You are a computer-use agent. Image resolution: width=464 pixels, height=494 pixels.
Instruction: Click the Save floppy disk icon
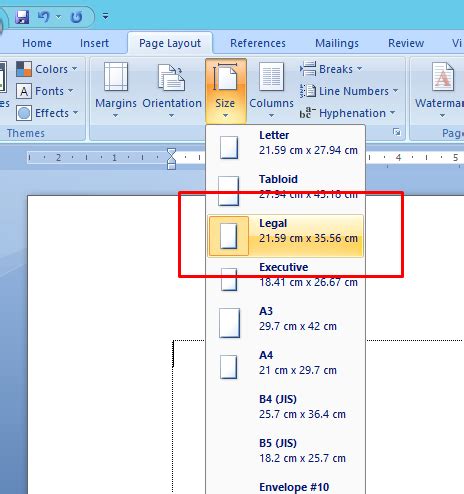tap(22, 16)
